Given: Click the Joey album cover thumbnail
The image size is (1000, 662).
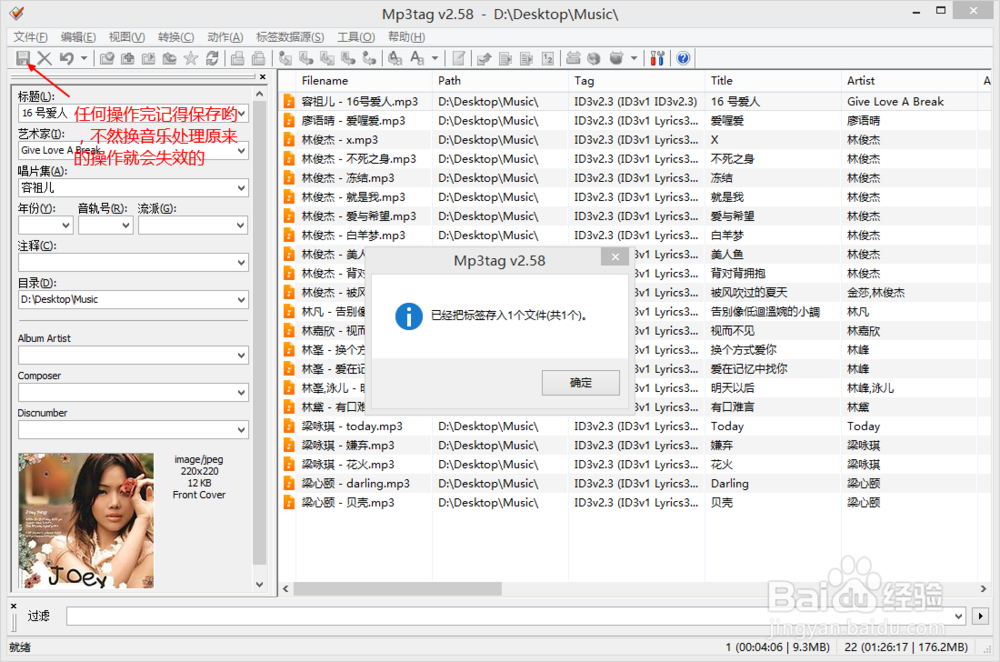Looking at the screenshot, I should tap(86, 520).
